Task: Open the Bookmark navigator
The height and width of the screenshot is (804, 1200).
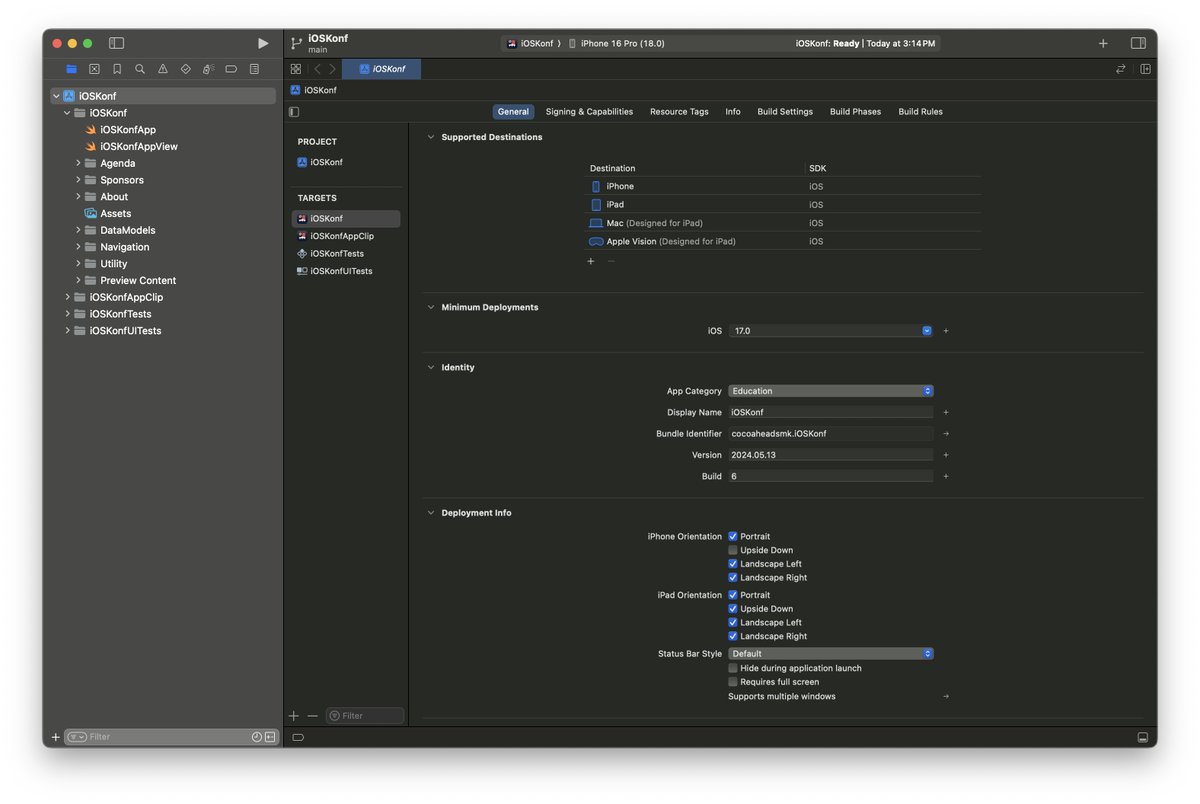Action: coord(117,69)
